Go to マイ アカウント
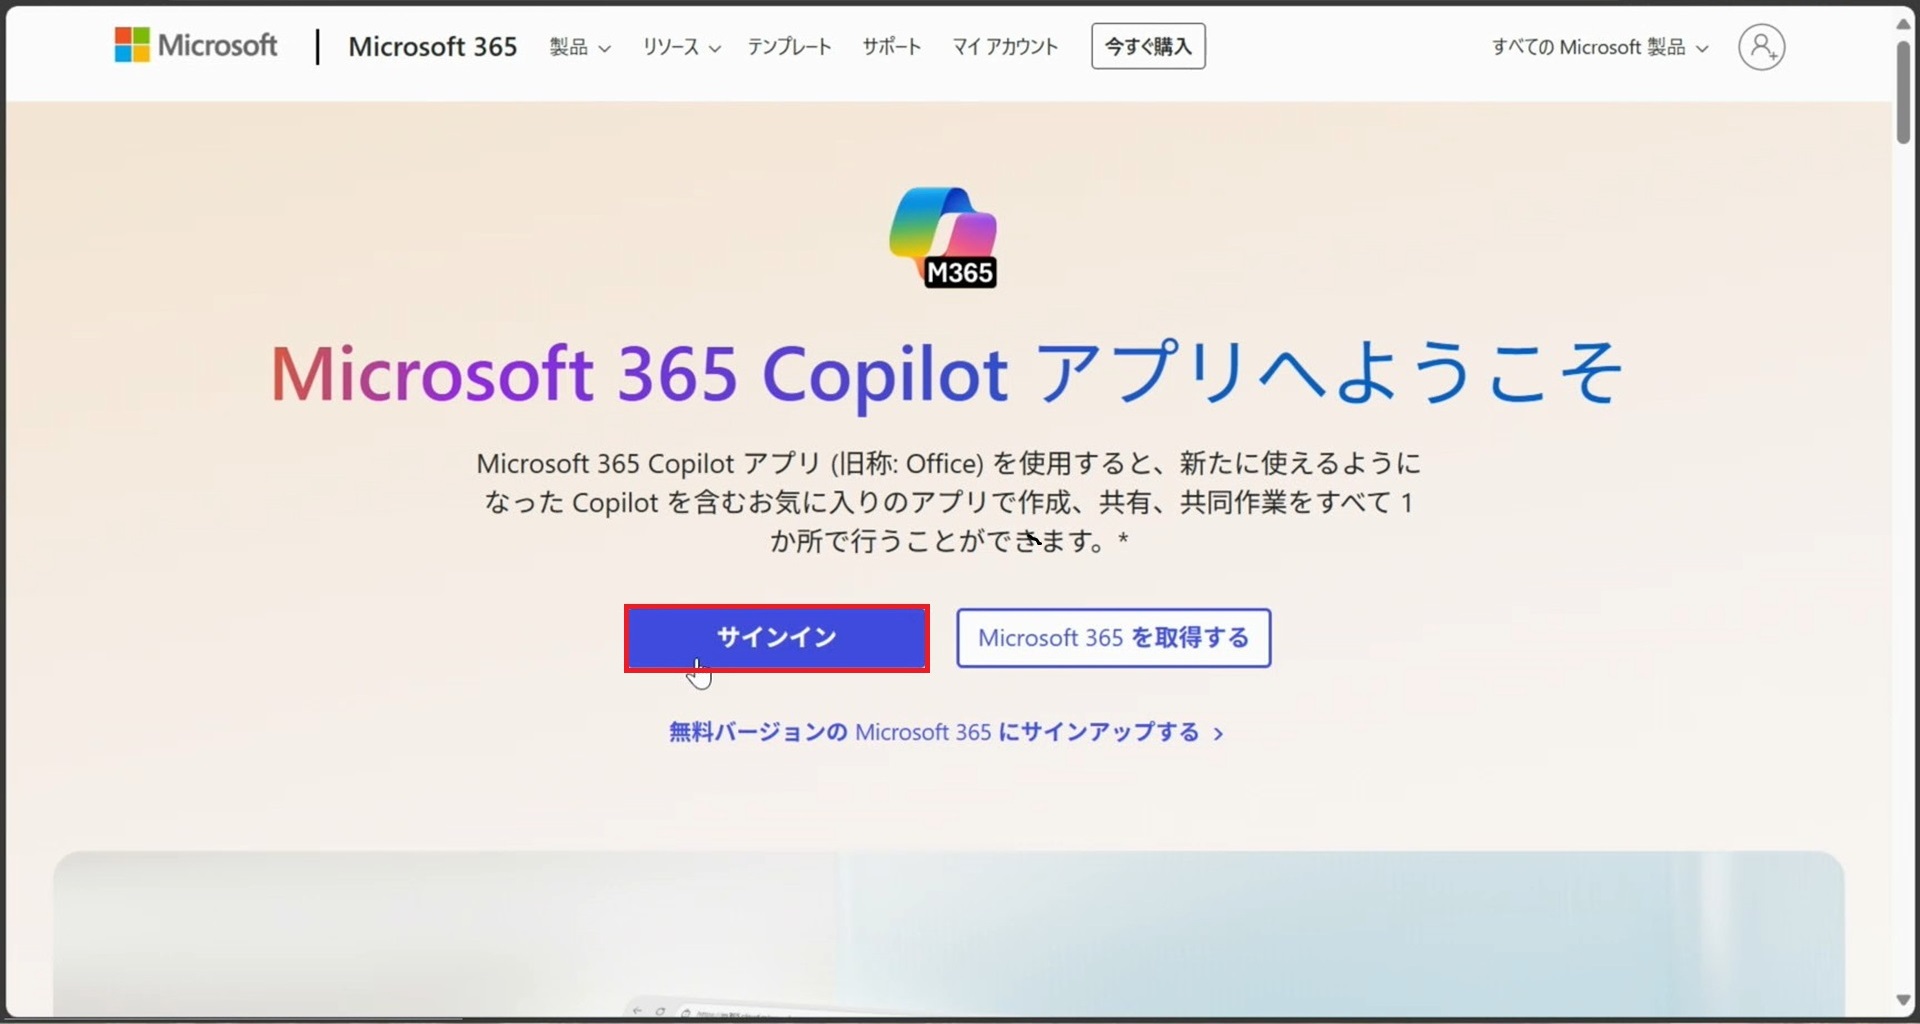This screenshot has height=1024, width=1920. [1005, 47]
